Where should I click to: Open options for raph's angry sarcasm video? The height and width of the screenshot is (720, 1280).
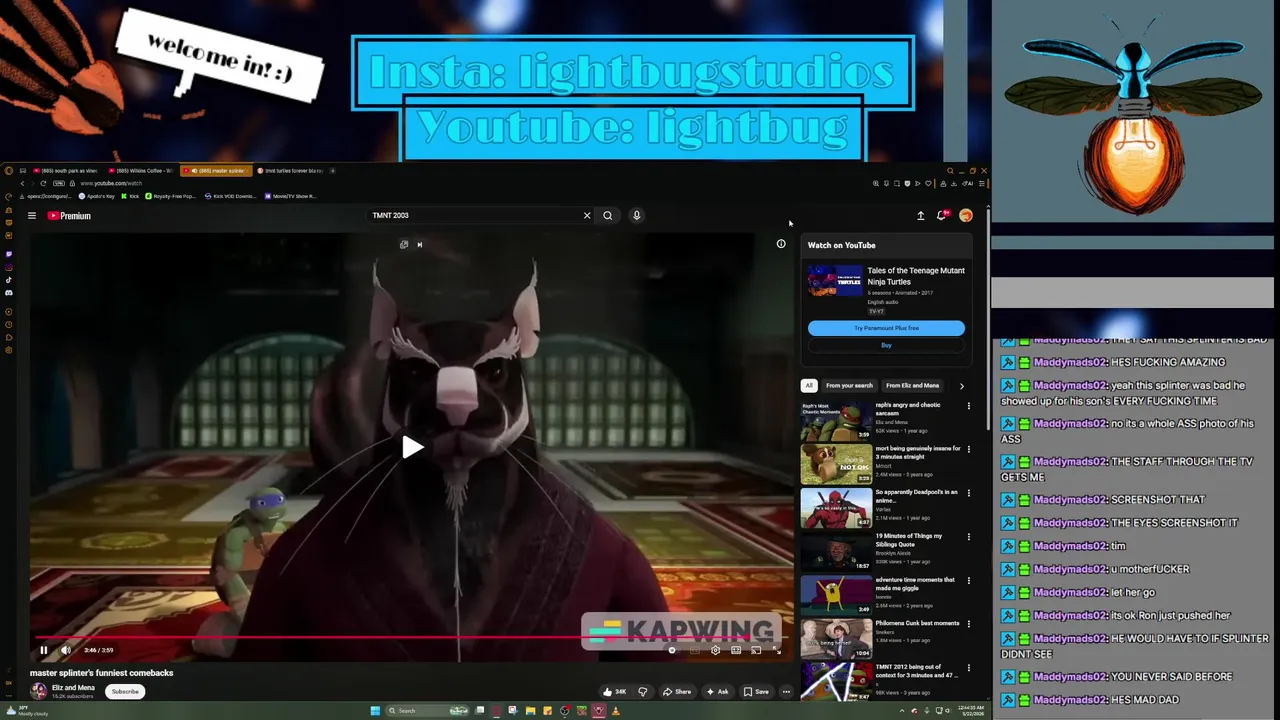click(968, 406)
